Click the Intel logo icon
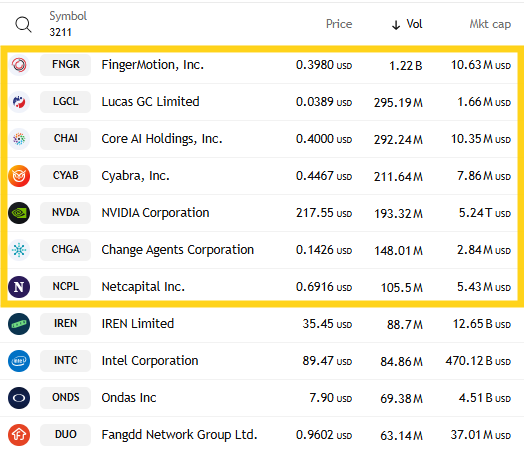This screenshot has width=524, height=452. pyautogui.click(x=19, y=361)
